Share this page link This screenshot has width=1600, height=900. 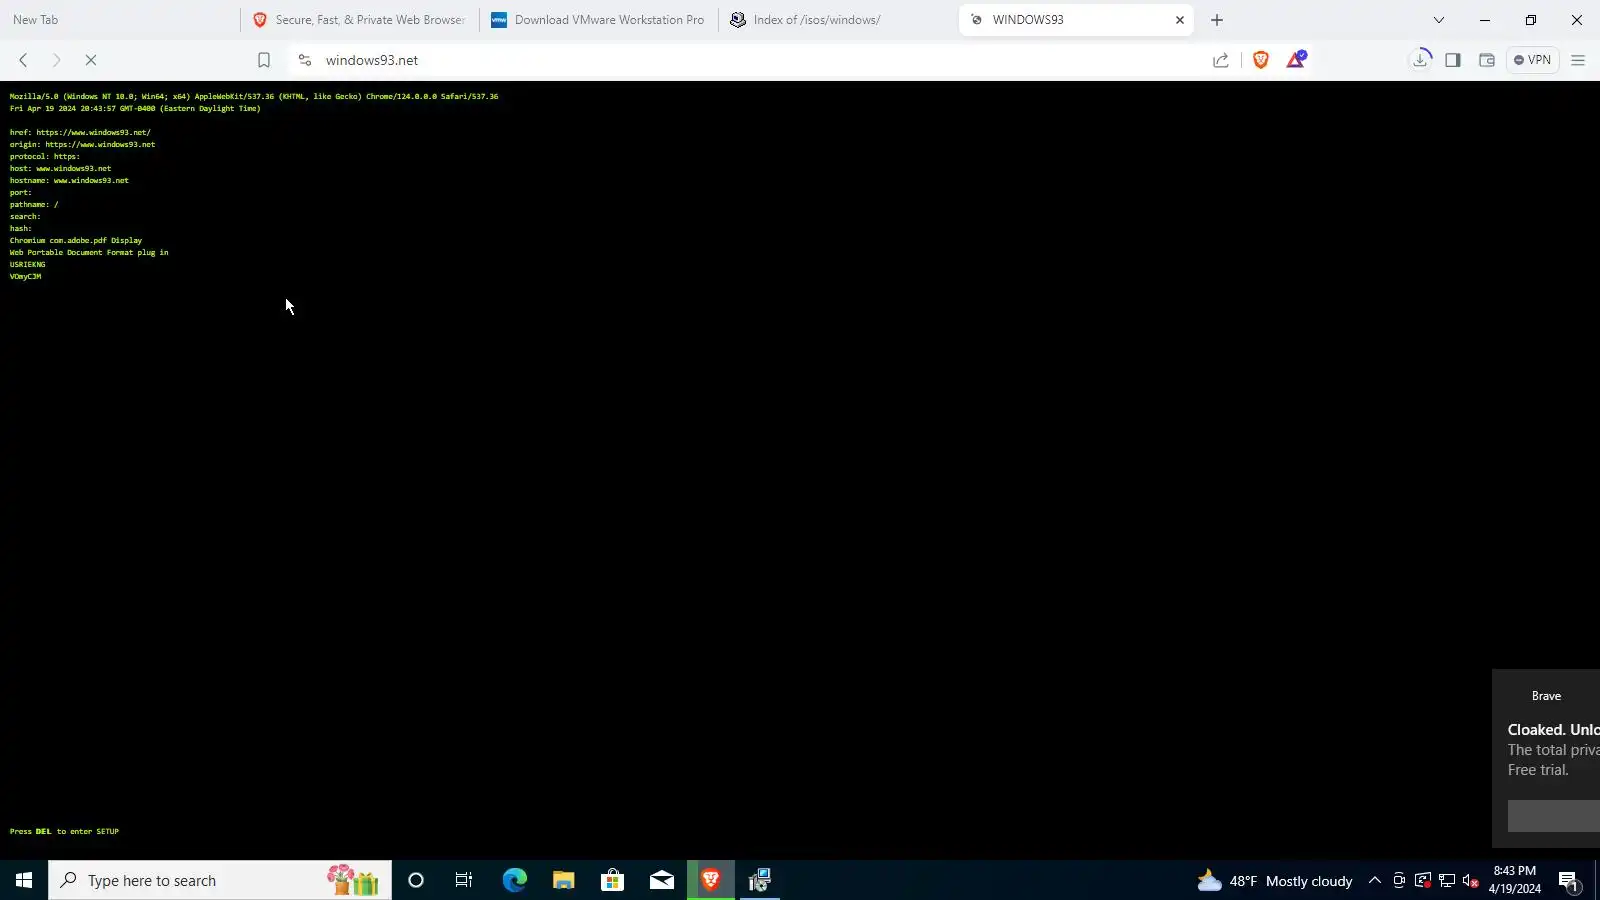coord(1221,60)
